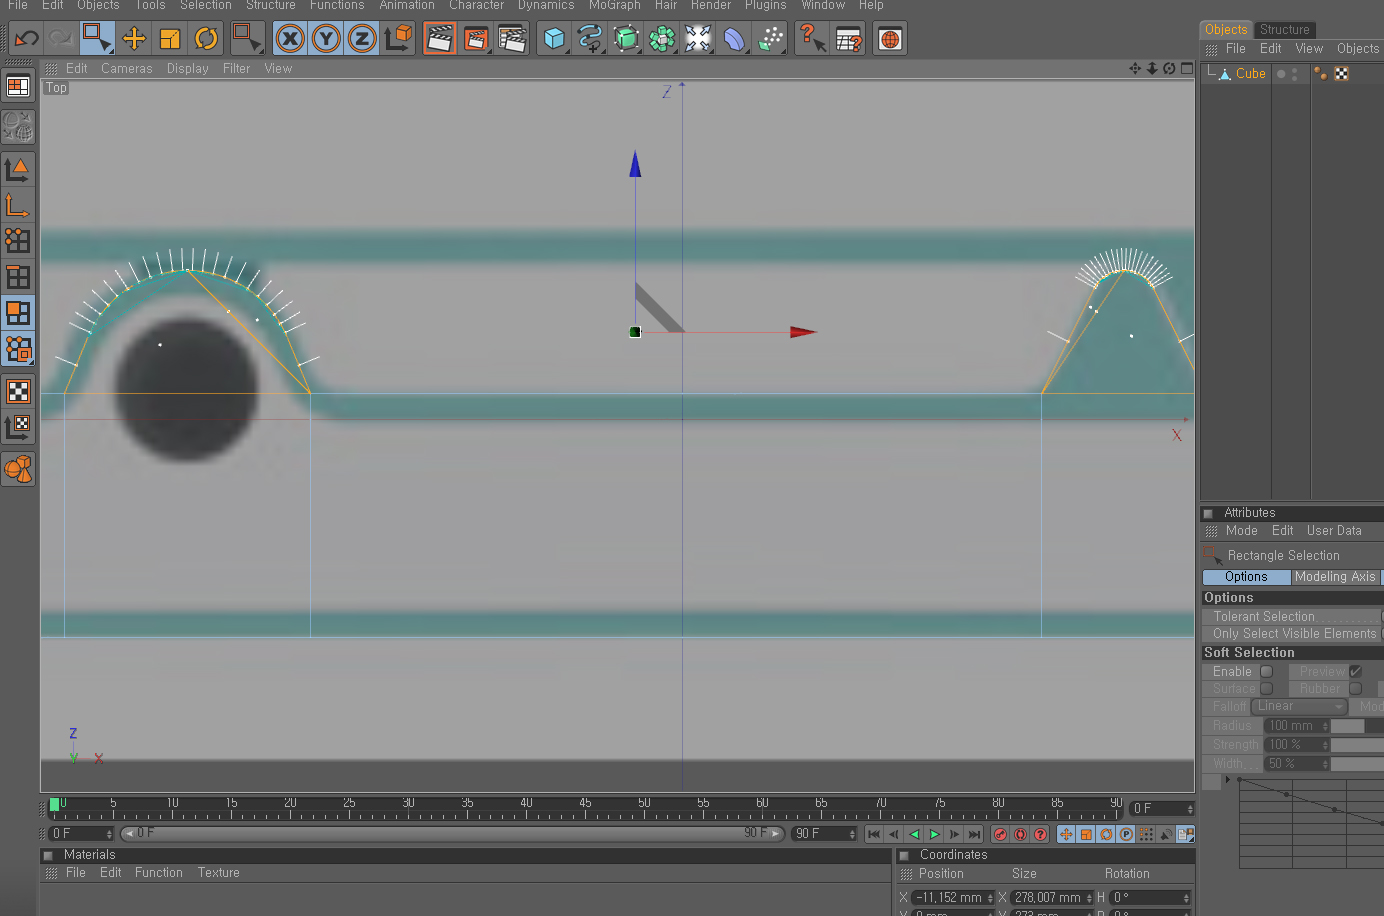Add Cube primitive object icon
1384x916 pixels.
pos(554,39)
